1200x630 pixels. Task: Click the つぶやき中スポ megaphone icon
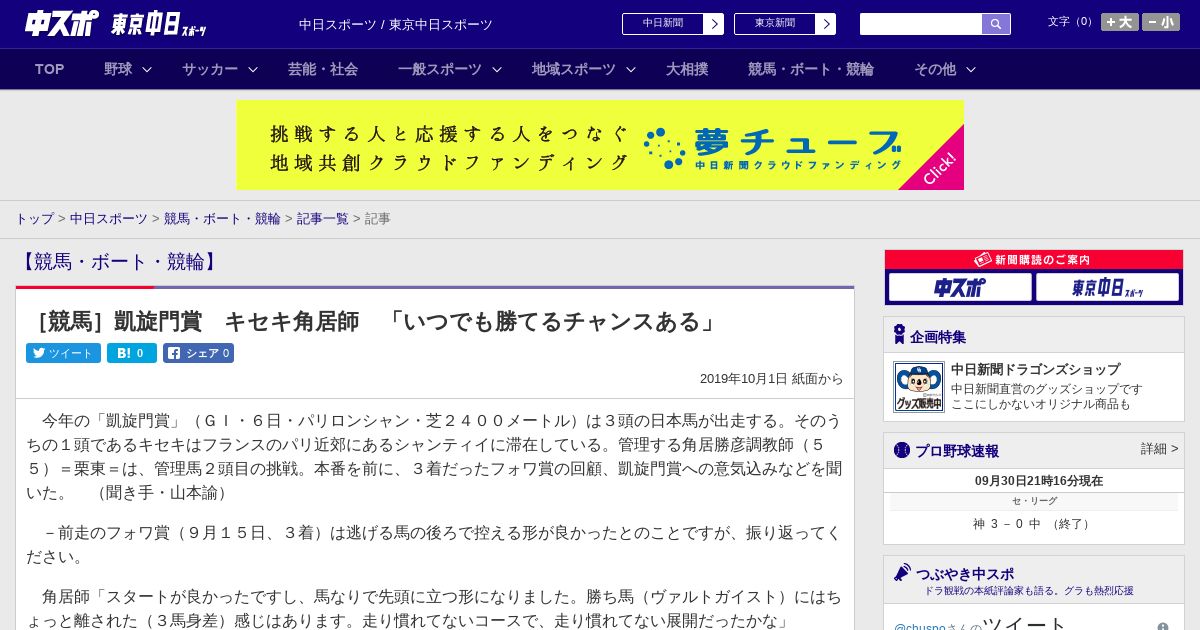(x=902, y=573)
